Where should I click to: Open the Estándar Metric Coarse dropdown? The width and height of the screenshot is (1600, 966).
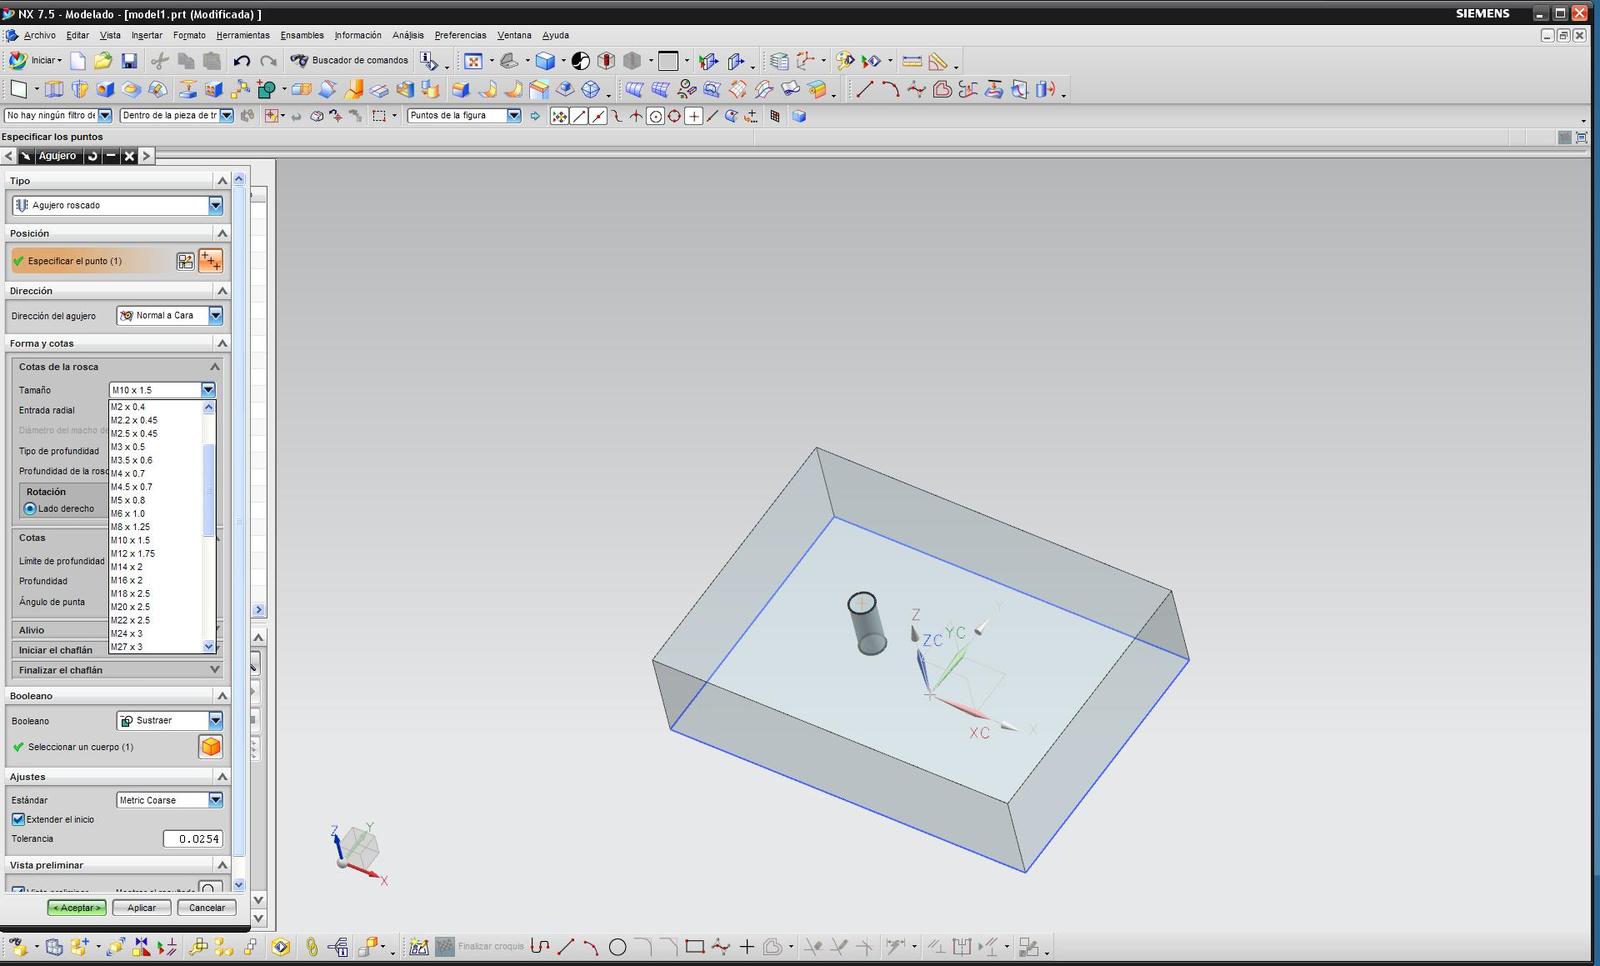215,800
